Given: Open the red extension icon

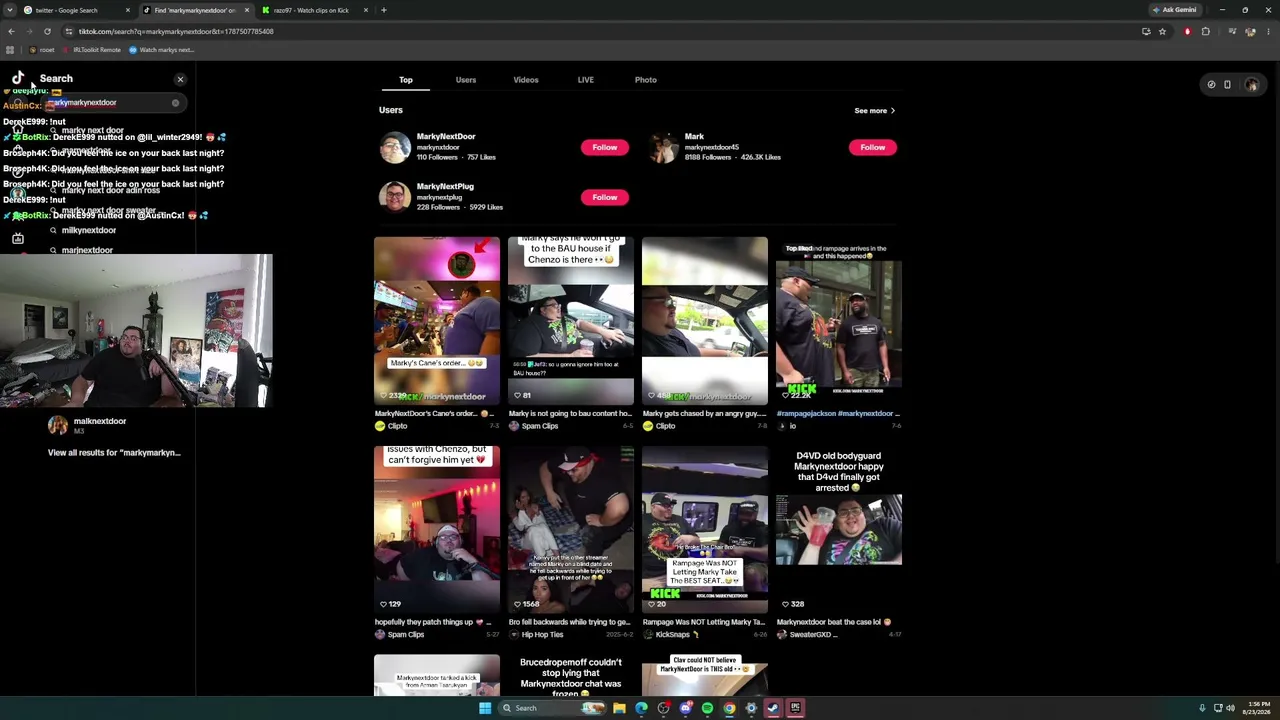Looking at the screenshot, I should pyautogui.click(x=1188, y=32).
